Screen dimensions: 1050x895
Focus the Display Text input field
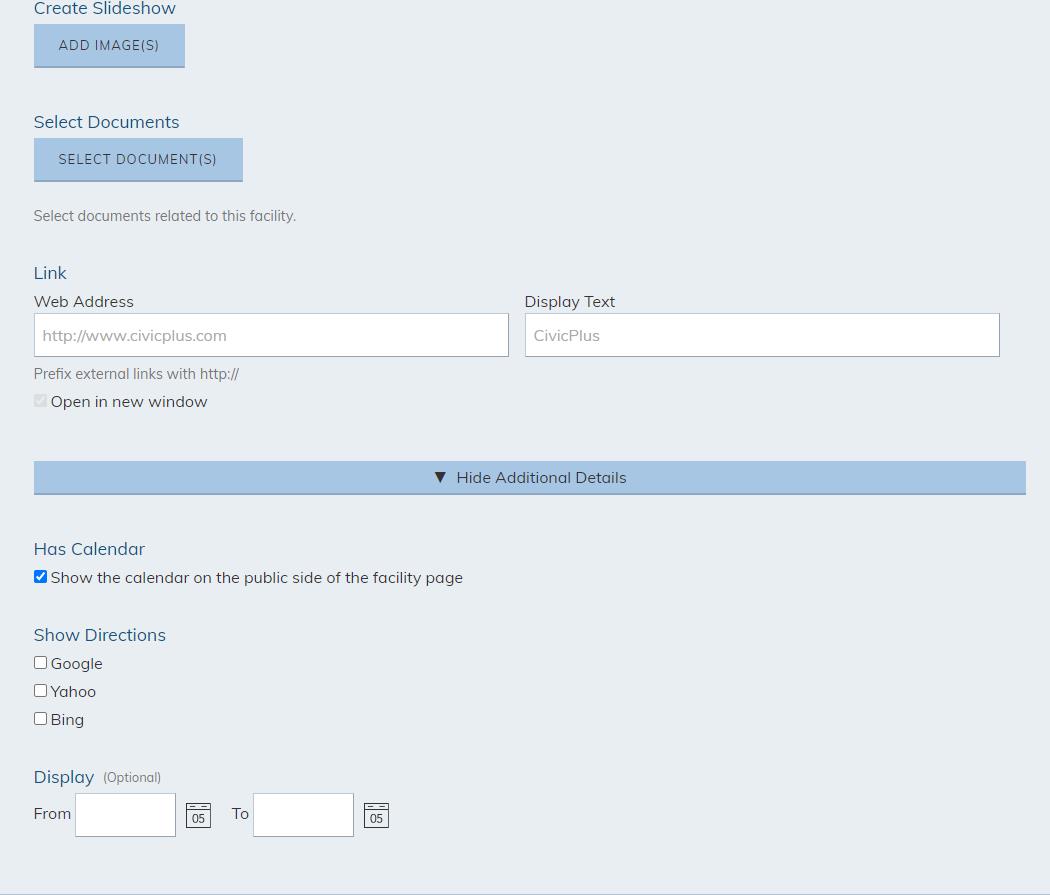point(762,335)
